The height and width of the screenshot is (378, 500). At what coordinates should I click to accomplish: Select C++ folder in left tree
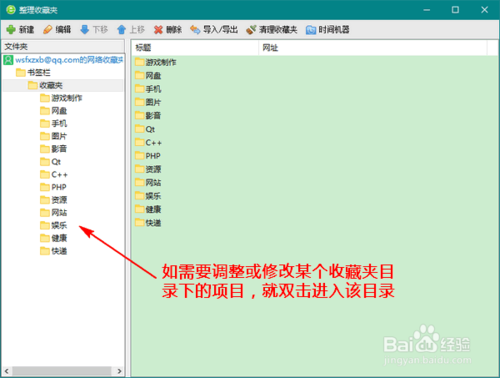tap(54, 175)
